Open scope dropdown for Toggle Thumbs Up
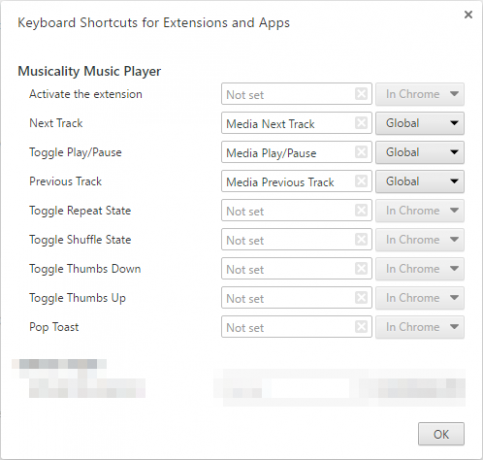 click(x=420, y=298)
